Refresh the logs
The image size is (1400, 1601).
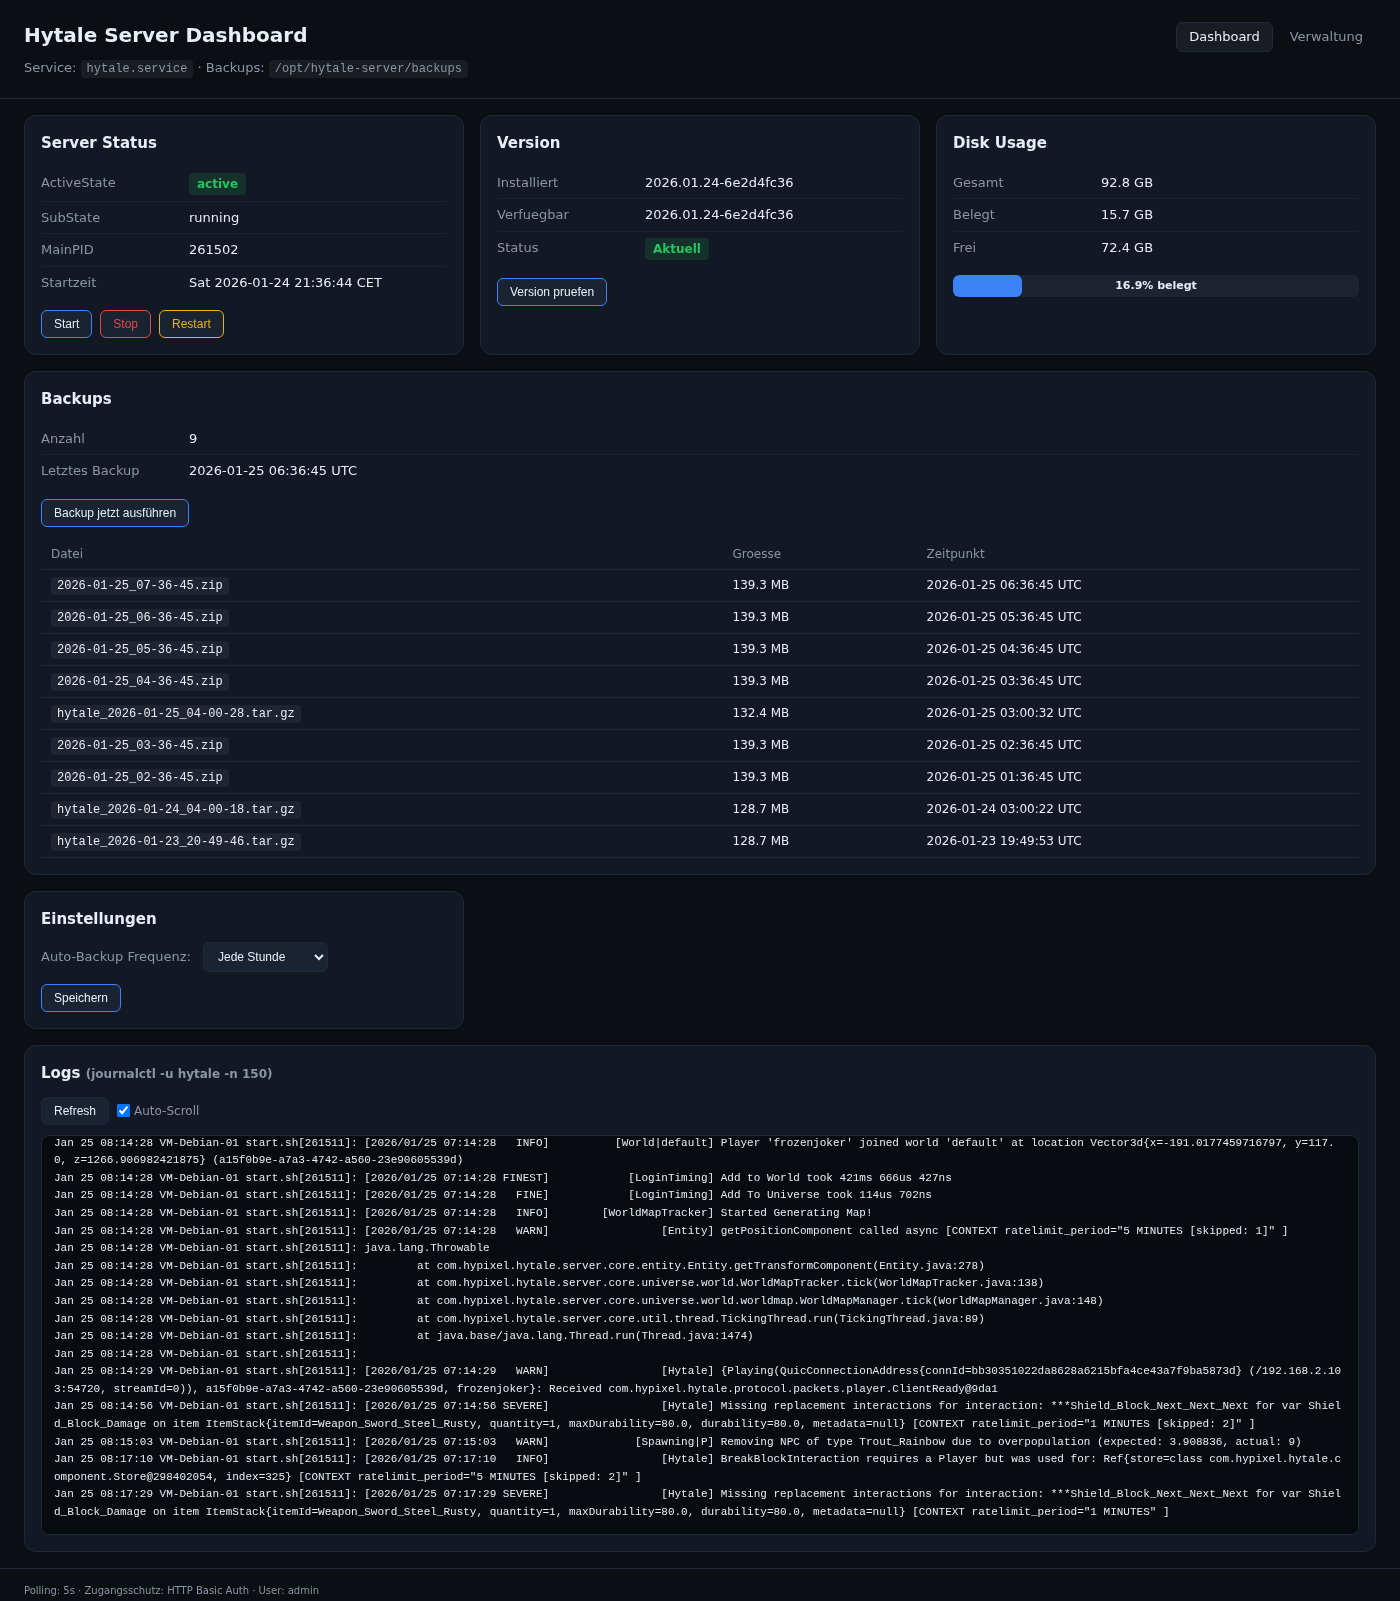(x=75, y=1111)
